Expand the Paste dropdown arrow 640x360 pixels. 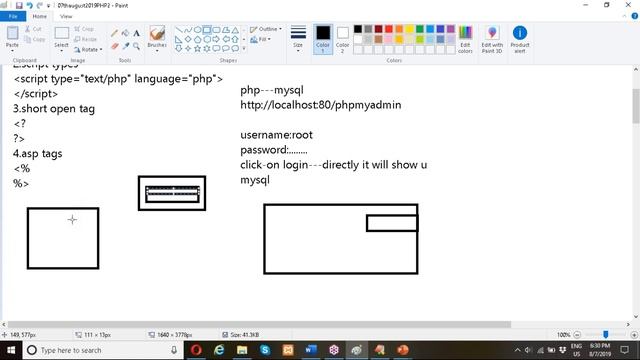click(x=12, y=51)
